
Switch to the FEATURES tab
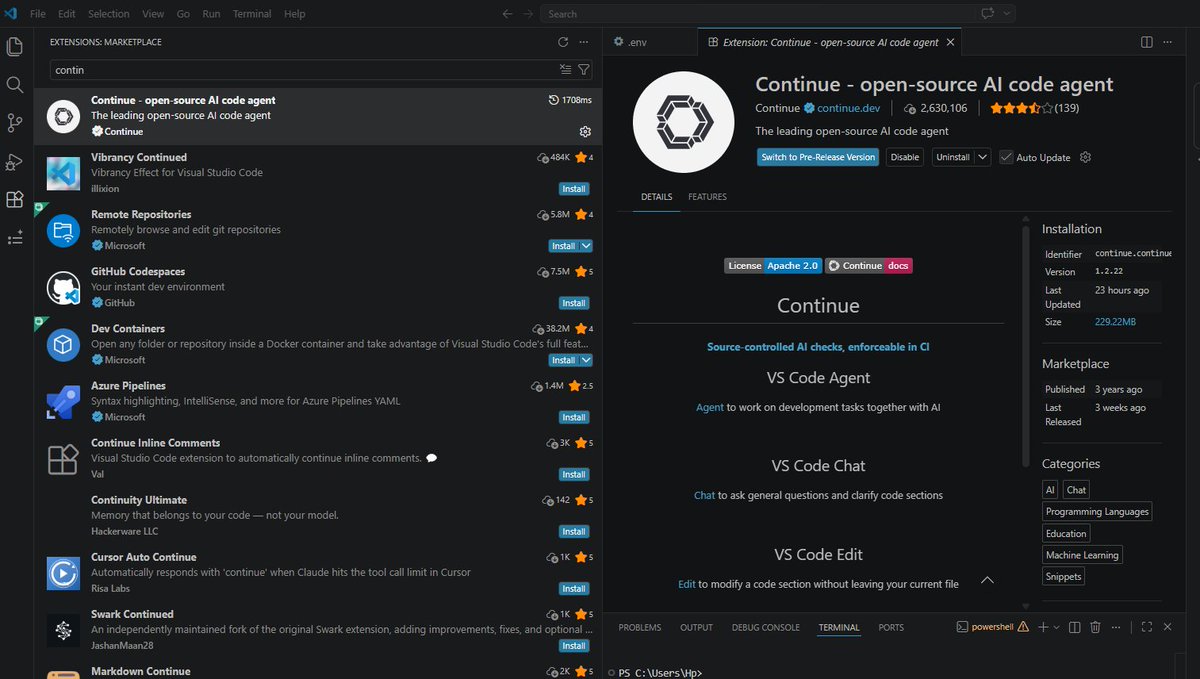[706, 196]
